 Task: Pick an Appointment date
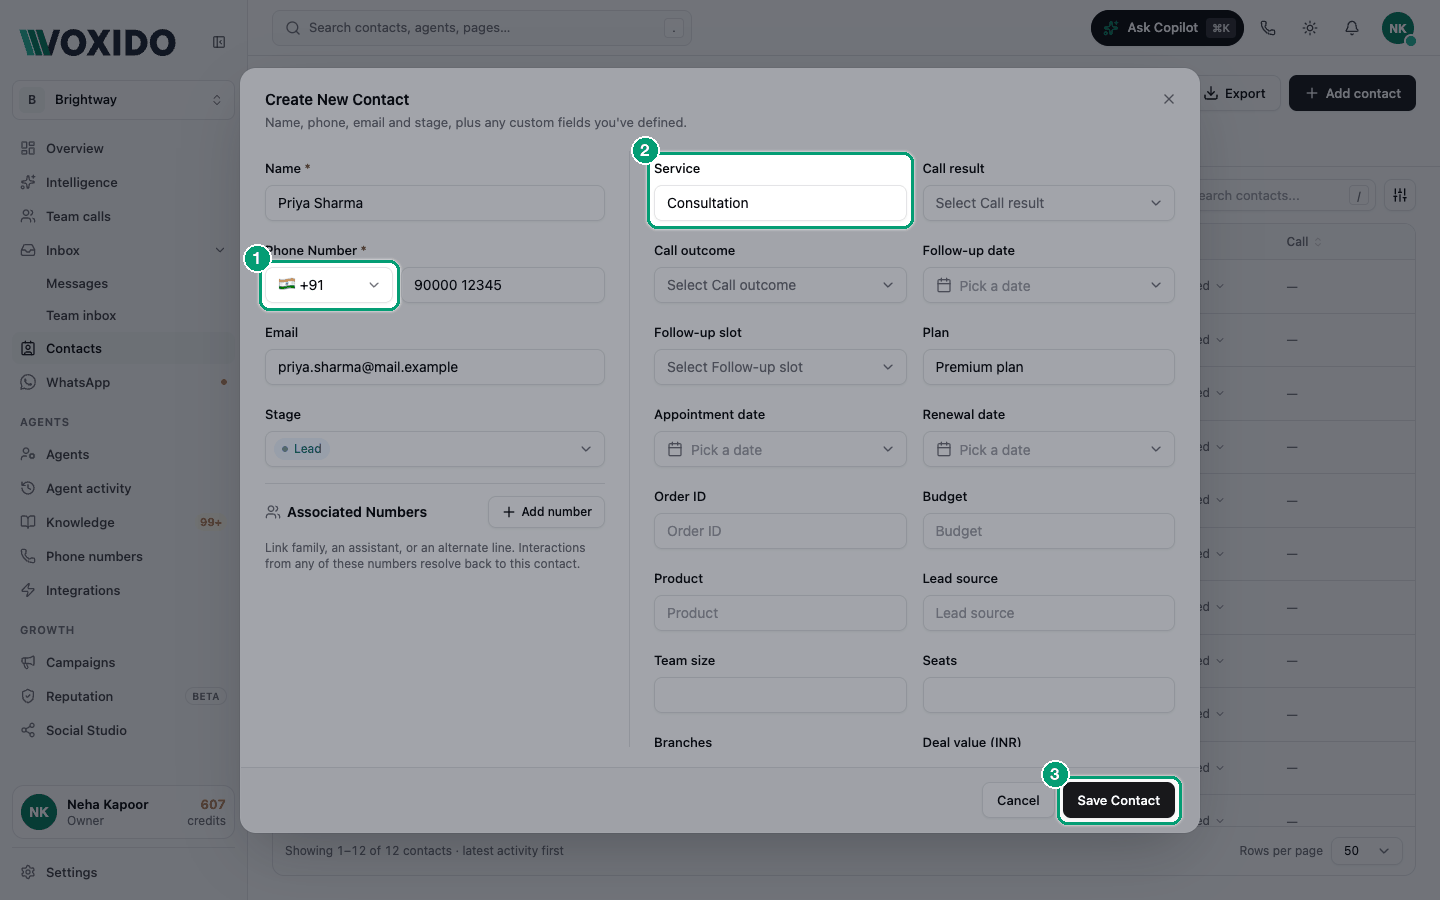pos(780,449)
